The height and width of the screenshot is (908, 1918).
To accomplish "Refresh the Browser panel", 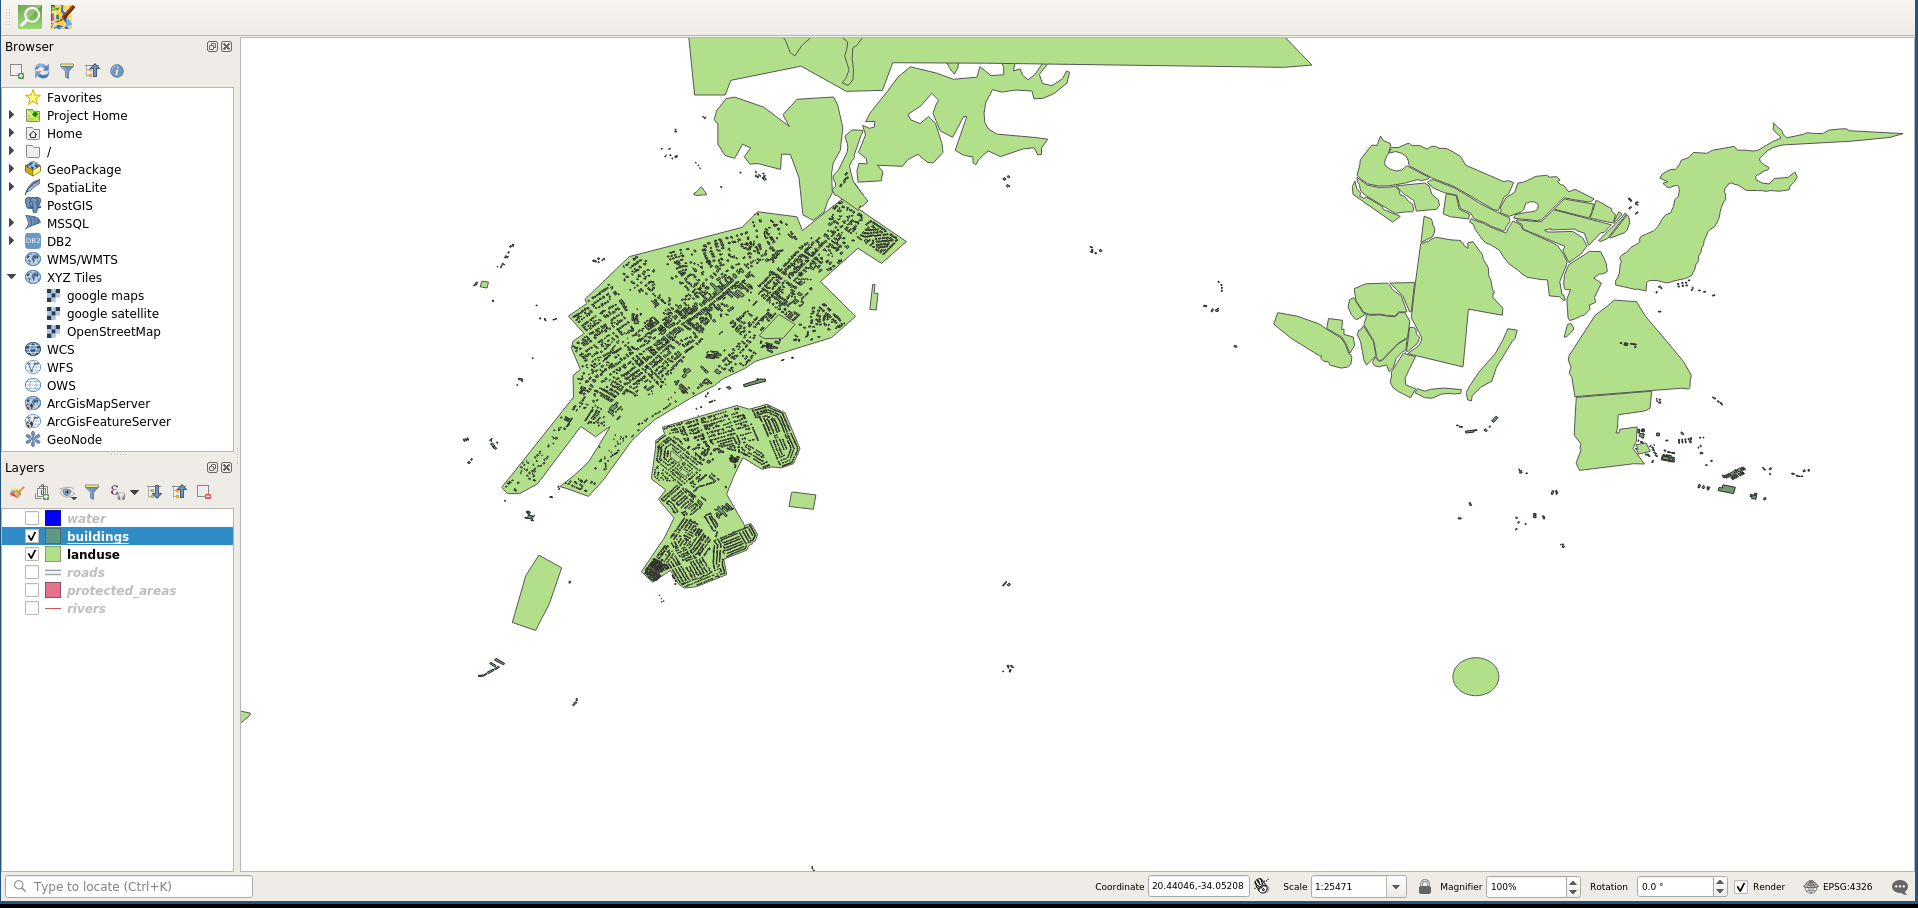I will pyautogui.click(x=42, y=71).
